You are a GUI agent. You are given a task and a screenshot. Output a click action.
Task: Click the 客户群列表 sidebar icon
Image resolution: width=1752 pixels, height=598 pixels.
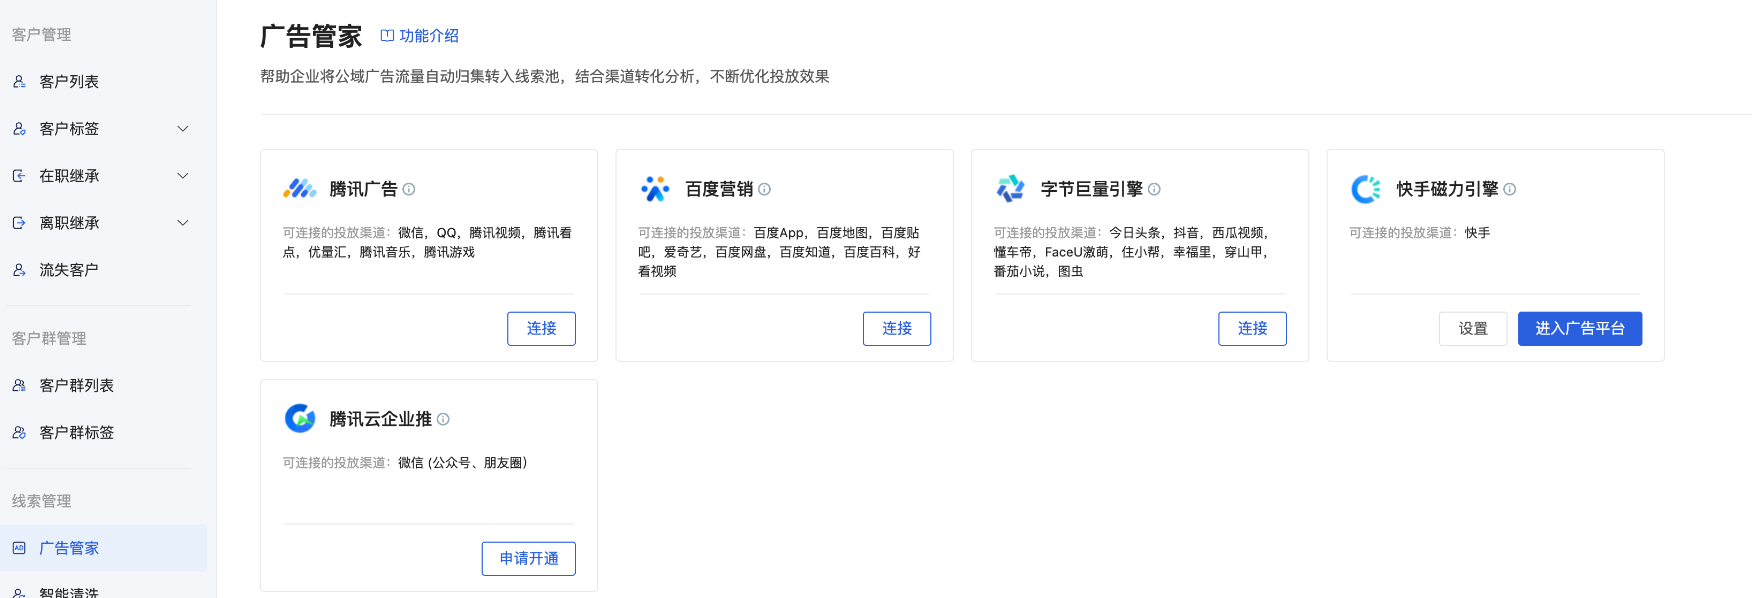click(19, 386)
